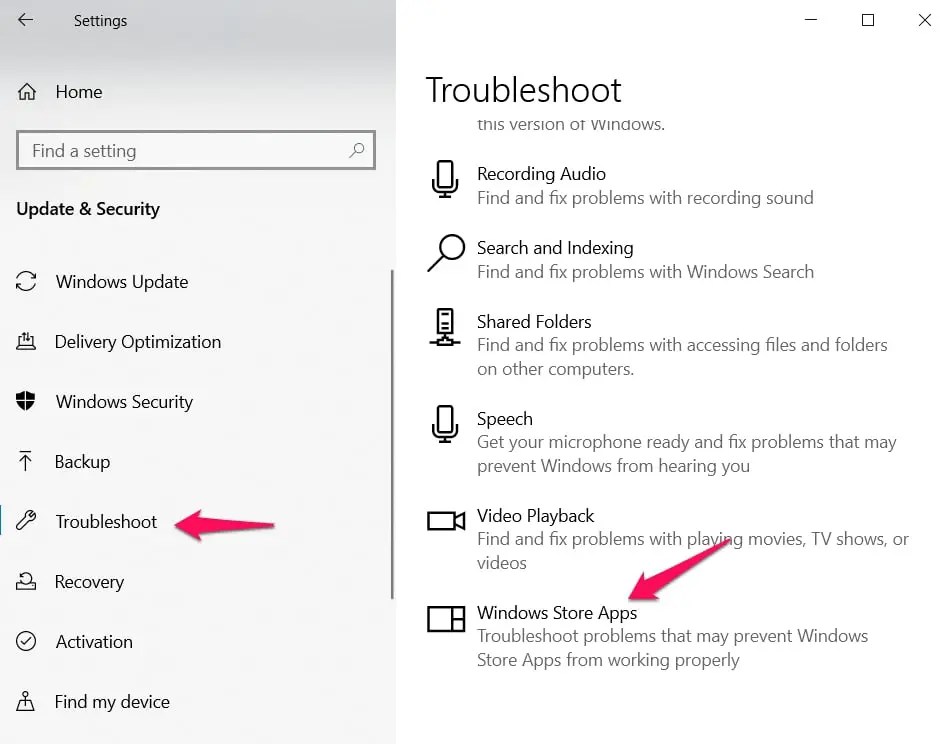951x744 pixels.
Task: Click the sidebar vertical scrollbar
Action: pyautogui.click(x=392, y=434)
